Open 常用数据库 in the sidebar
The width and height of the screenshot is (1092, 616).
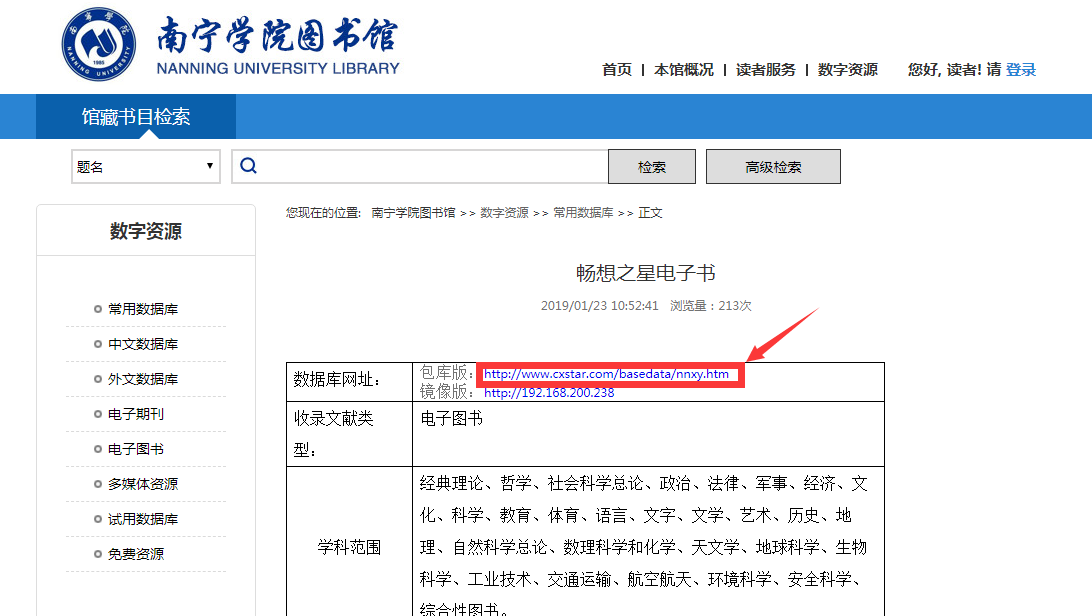point(143,309)
